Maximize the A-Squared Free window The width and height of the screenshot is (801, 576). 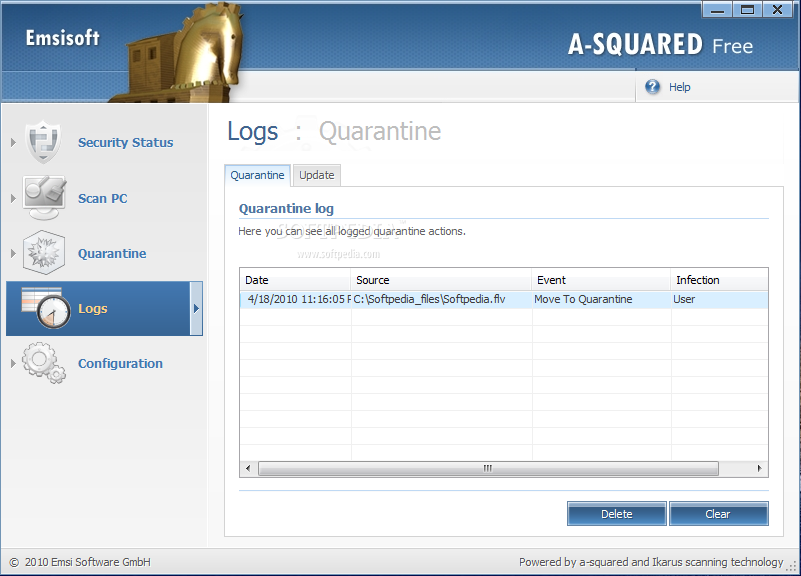coord(747,9)
